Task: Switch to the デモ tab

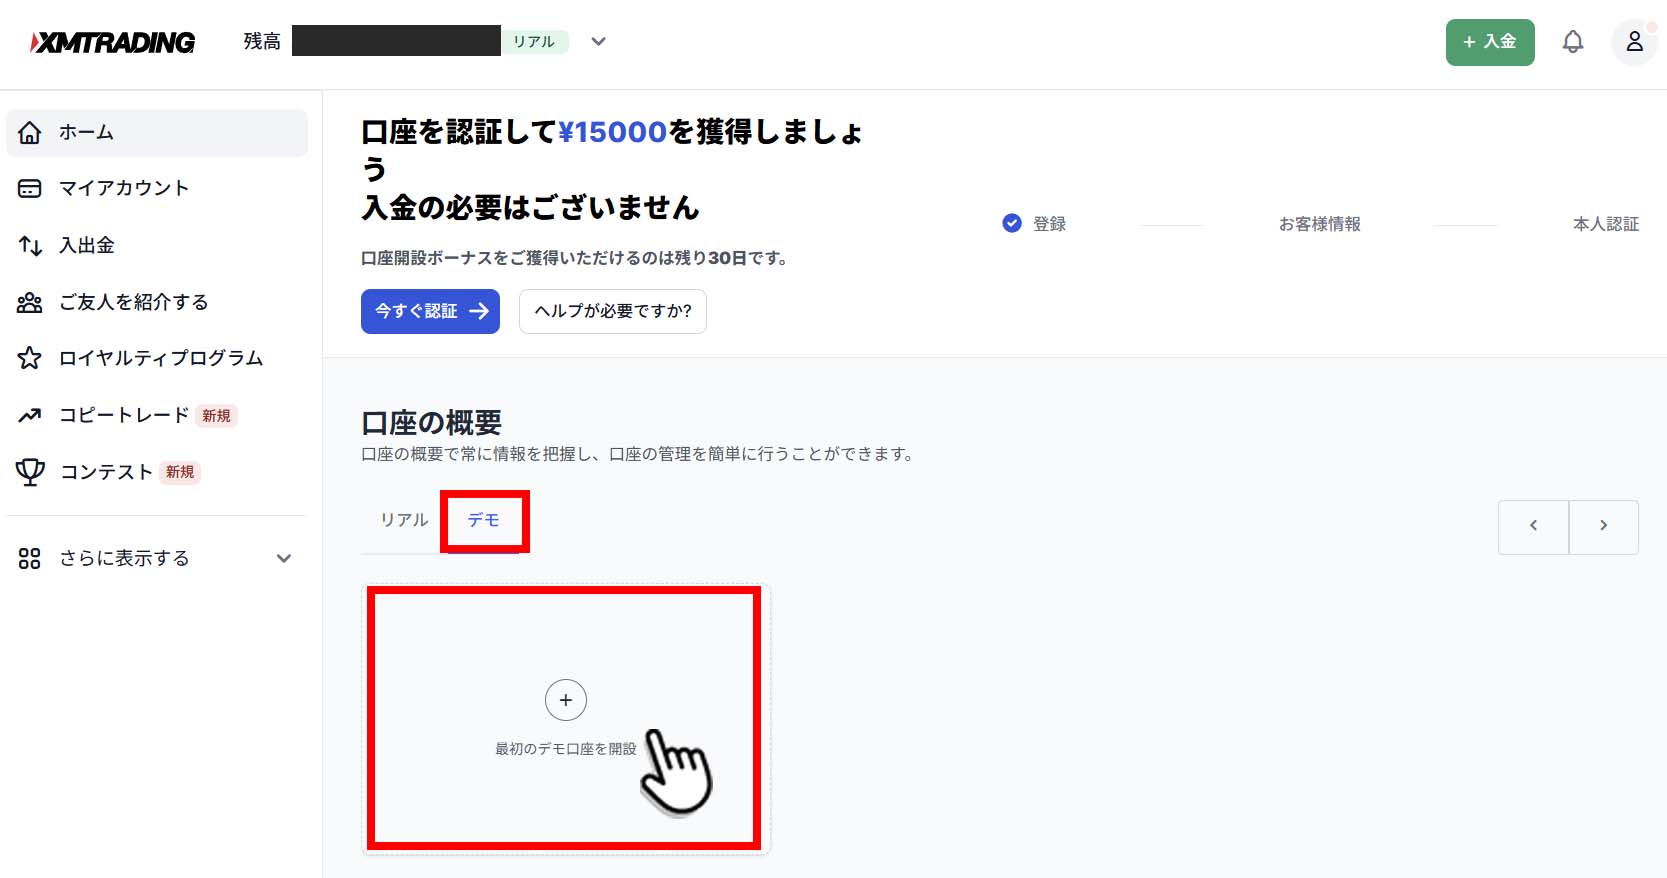Action: click(484, 520)
